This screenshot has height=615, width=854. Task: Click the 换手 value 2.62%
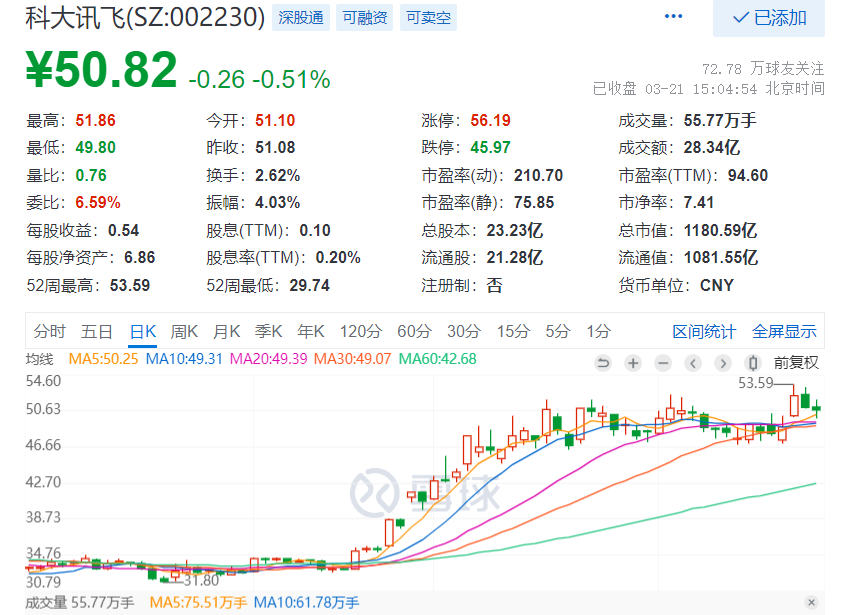(277, 175)
